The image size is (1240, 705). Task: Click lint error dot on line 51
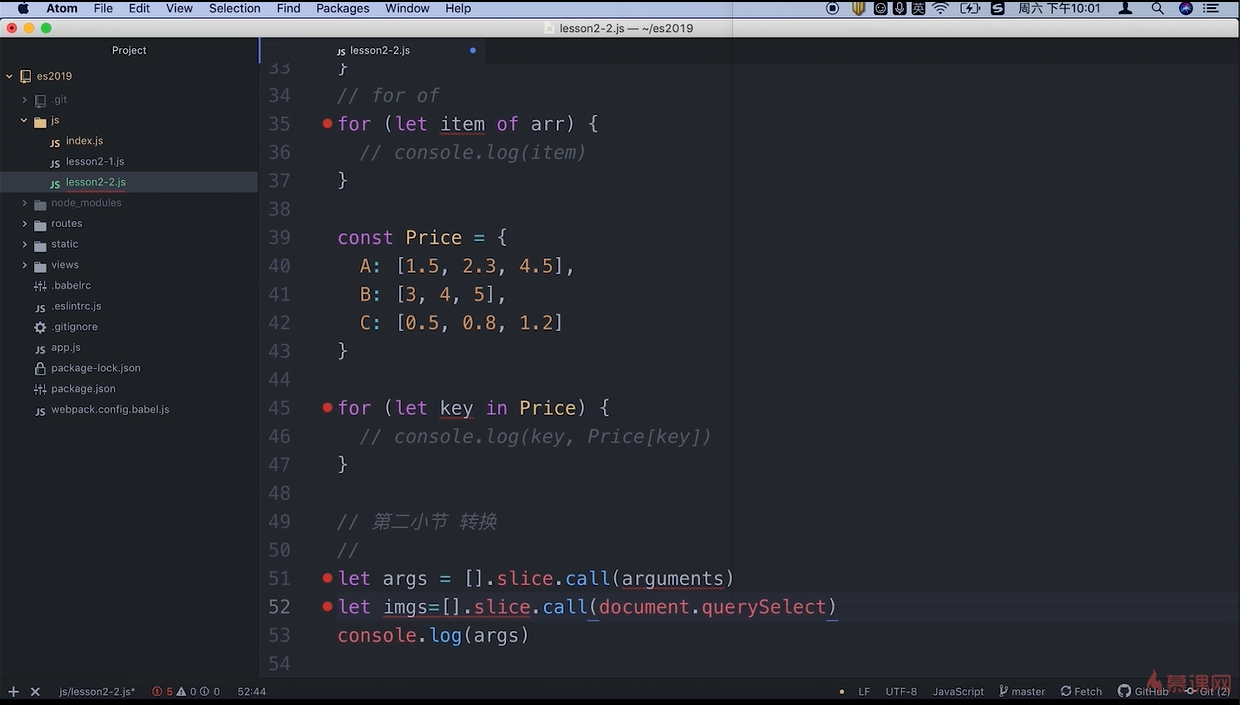click(327, 578)
